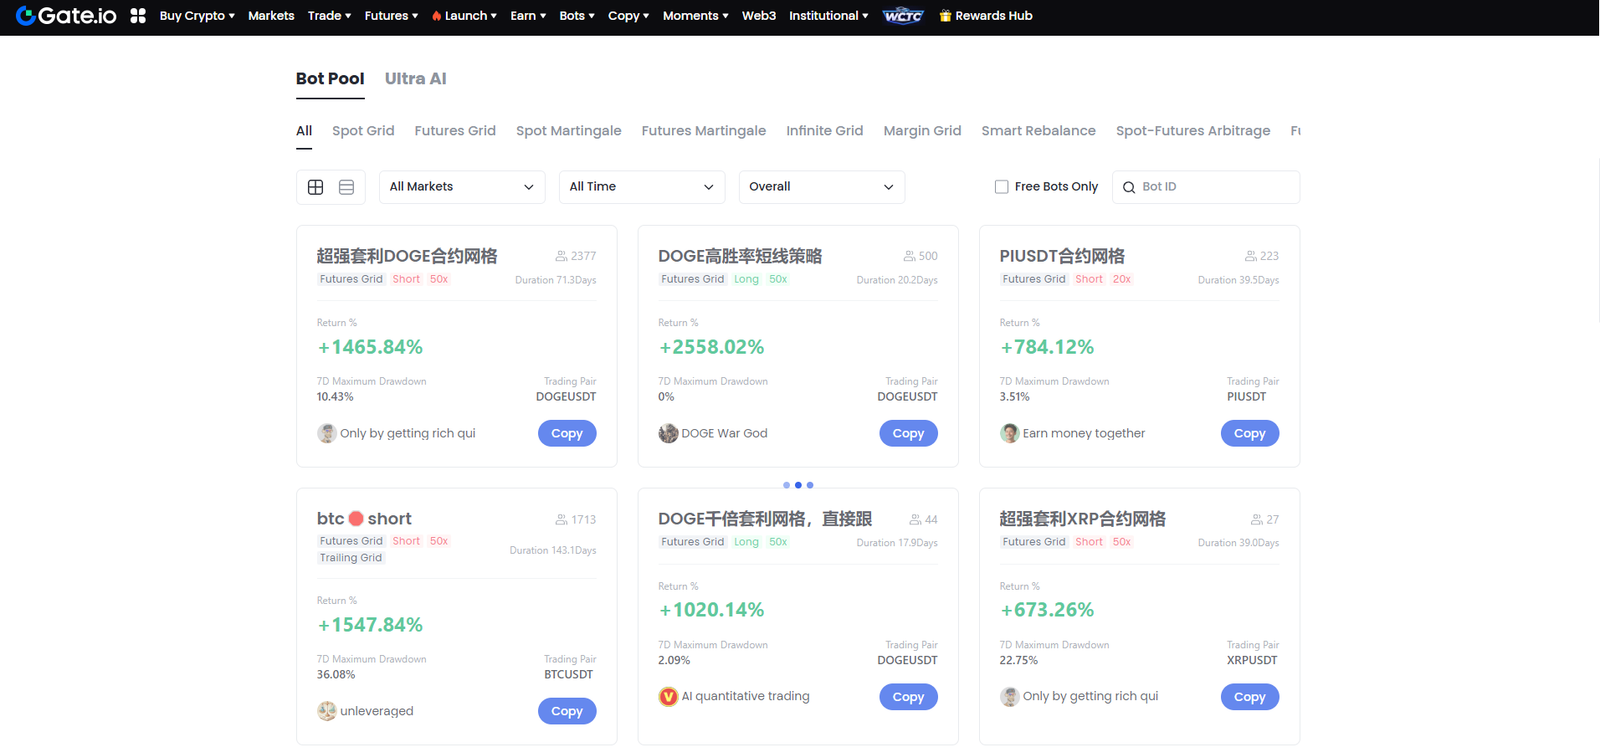The height and width of the screenshot is (751, 1600).
Task: Enable Free Bots Only checkbox
Action: [1001, 187]
